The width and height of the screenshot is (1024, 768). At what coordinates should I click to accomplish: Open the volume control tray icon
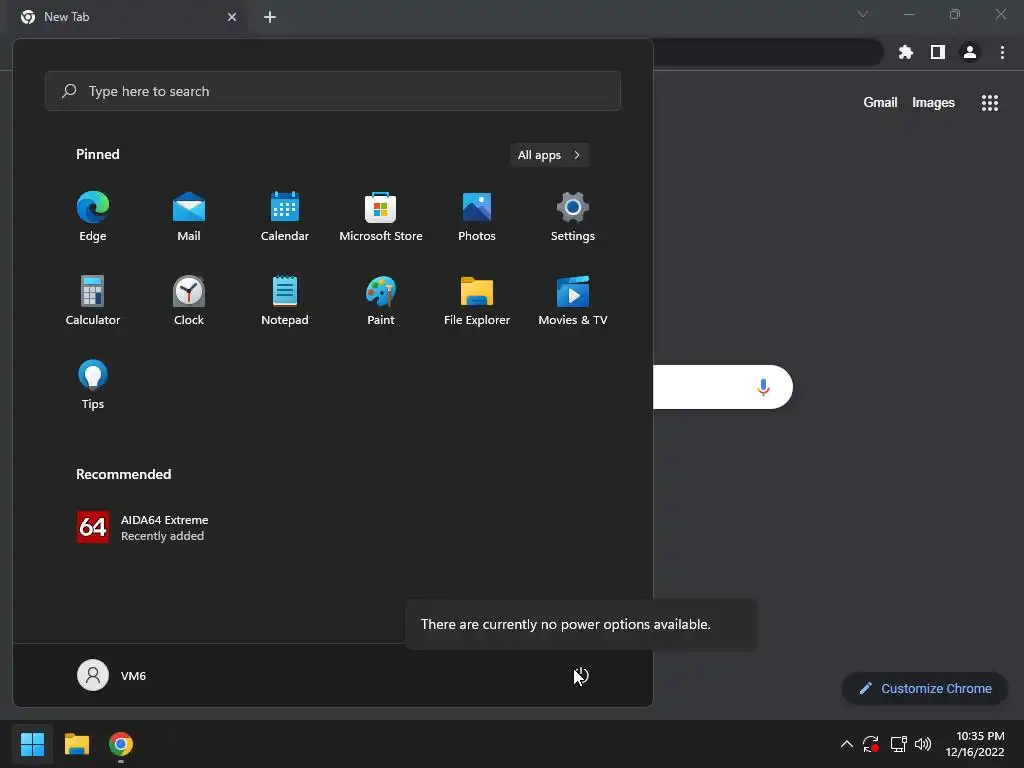pyautogui.click(x=923, y=744)
